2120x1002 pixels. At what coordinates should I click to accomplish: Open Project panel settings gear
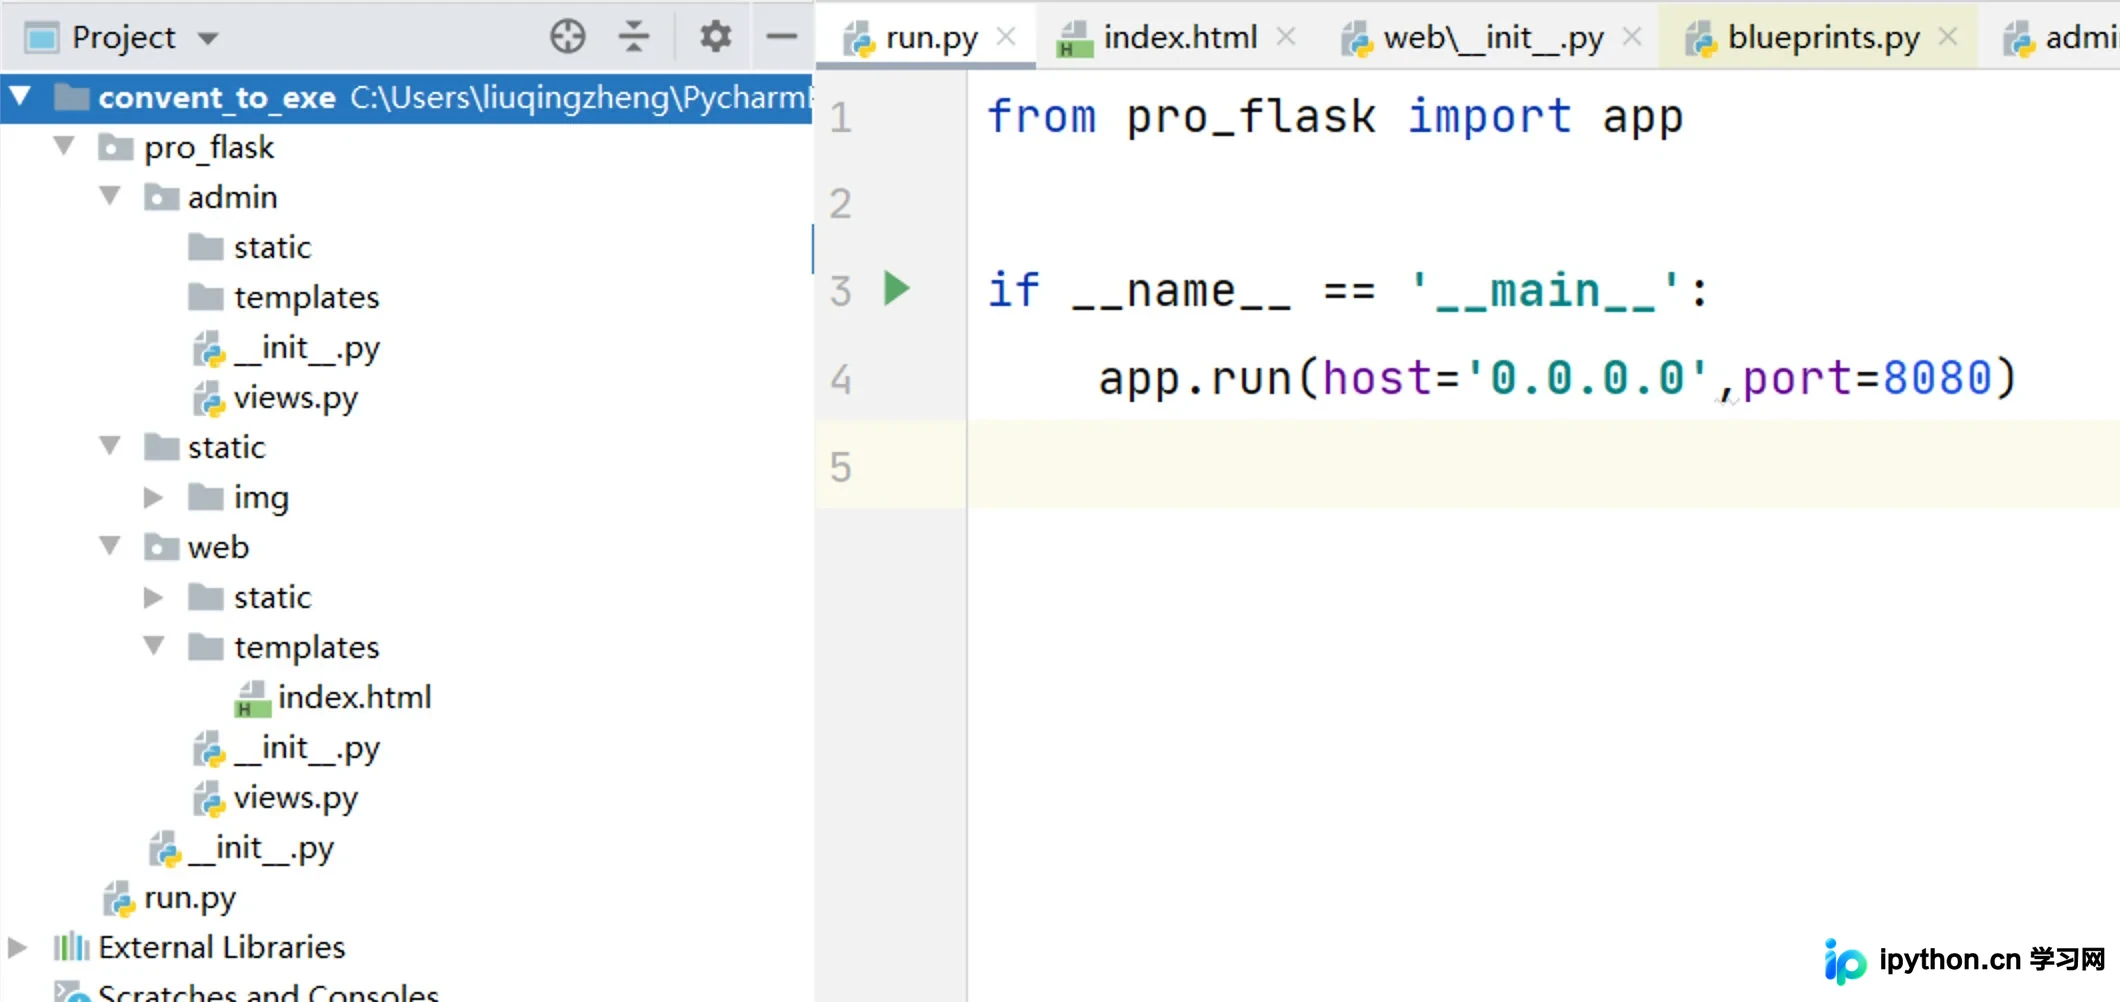pyautogui.click(x=715, y=37)
